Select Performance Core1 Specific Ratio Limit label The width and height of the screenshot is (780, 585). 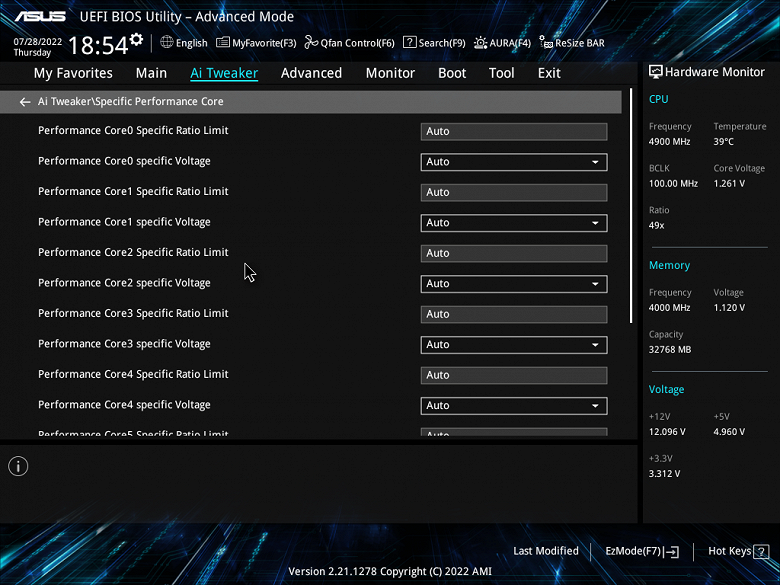(x=133, y=192)
